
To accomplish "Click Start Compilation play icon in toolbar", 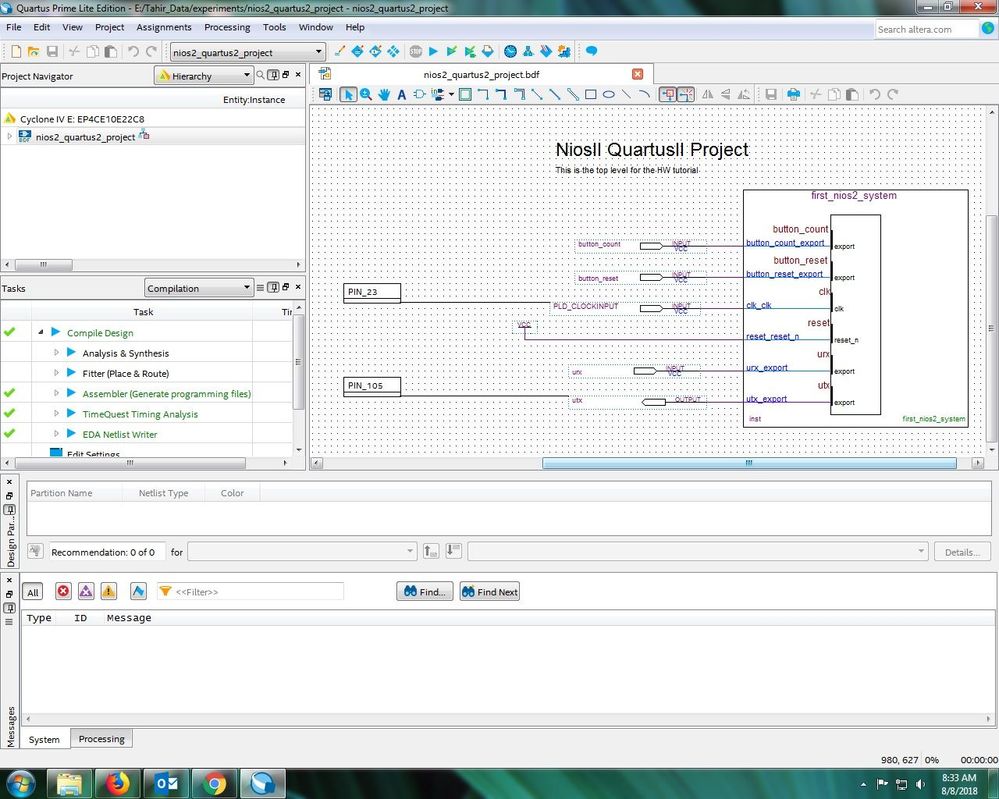I will [x=433, y=51].
